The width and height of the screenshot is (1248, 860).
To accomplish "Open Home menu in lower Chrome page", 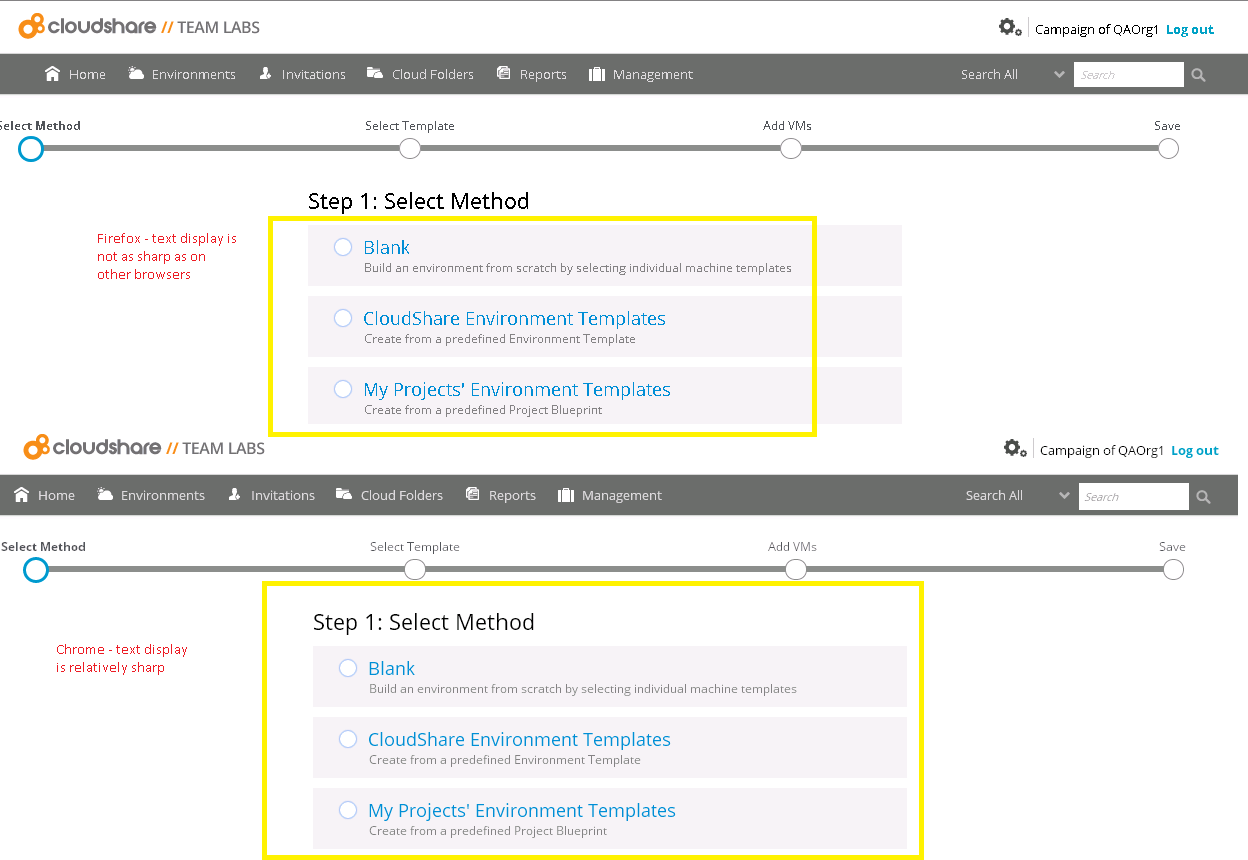I will pyautogui.click(x=45, y=495).
